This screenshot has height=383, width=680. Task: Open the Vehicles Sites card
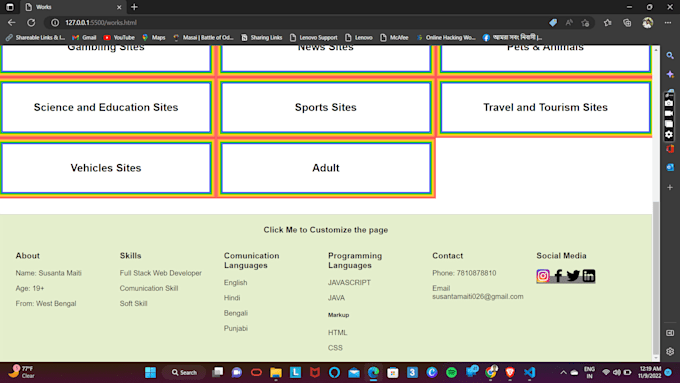[106, 168]
